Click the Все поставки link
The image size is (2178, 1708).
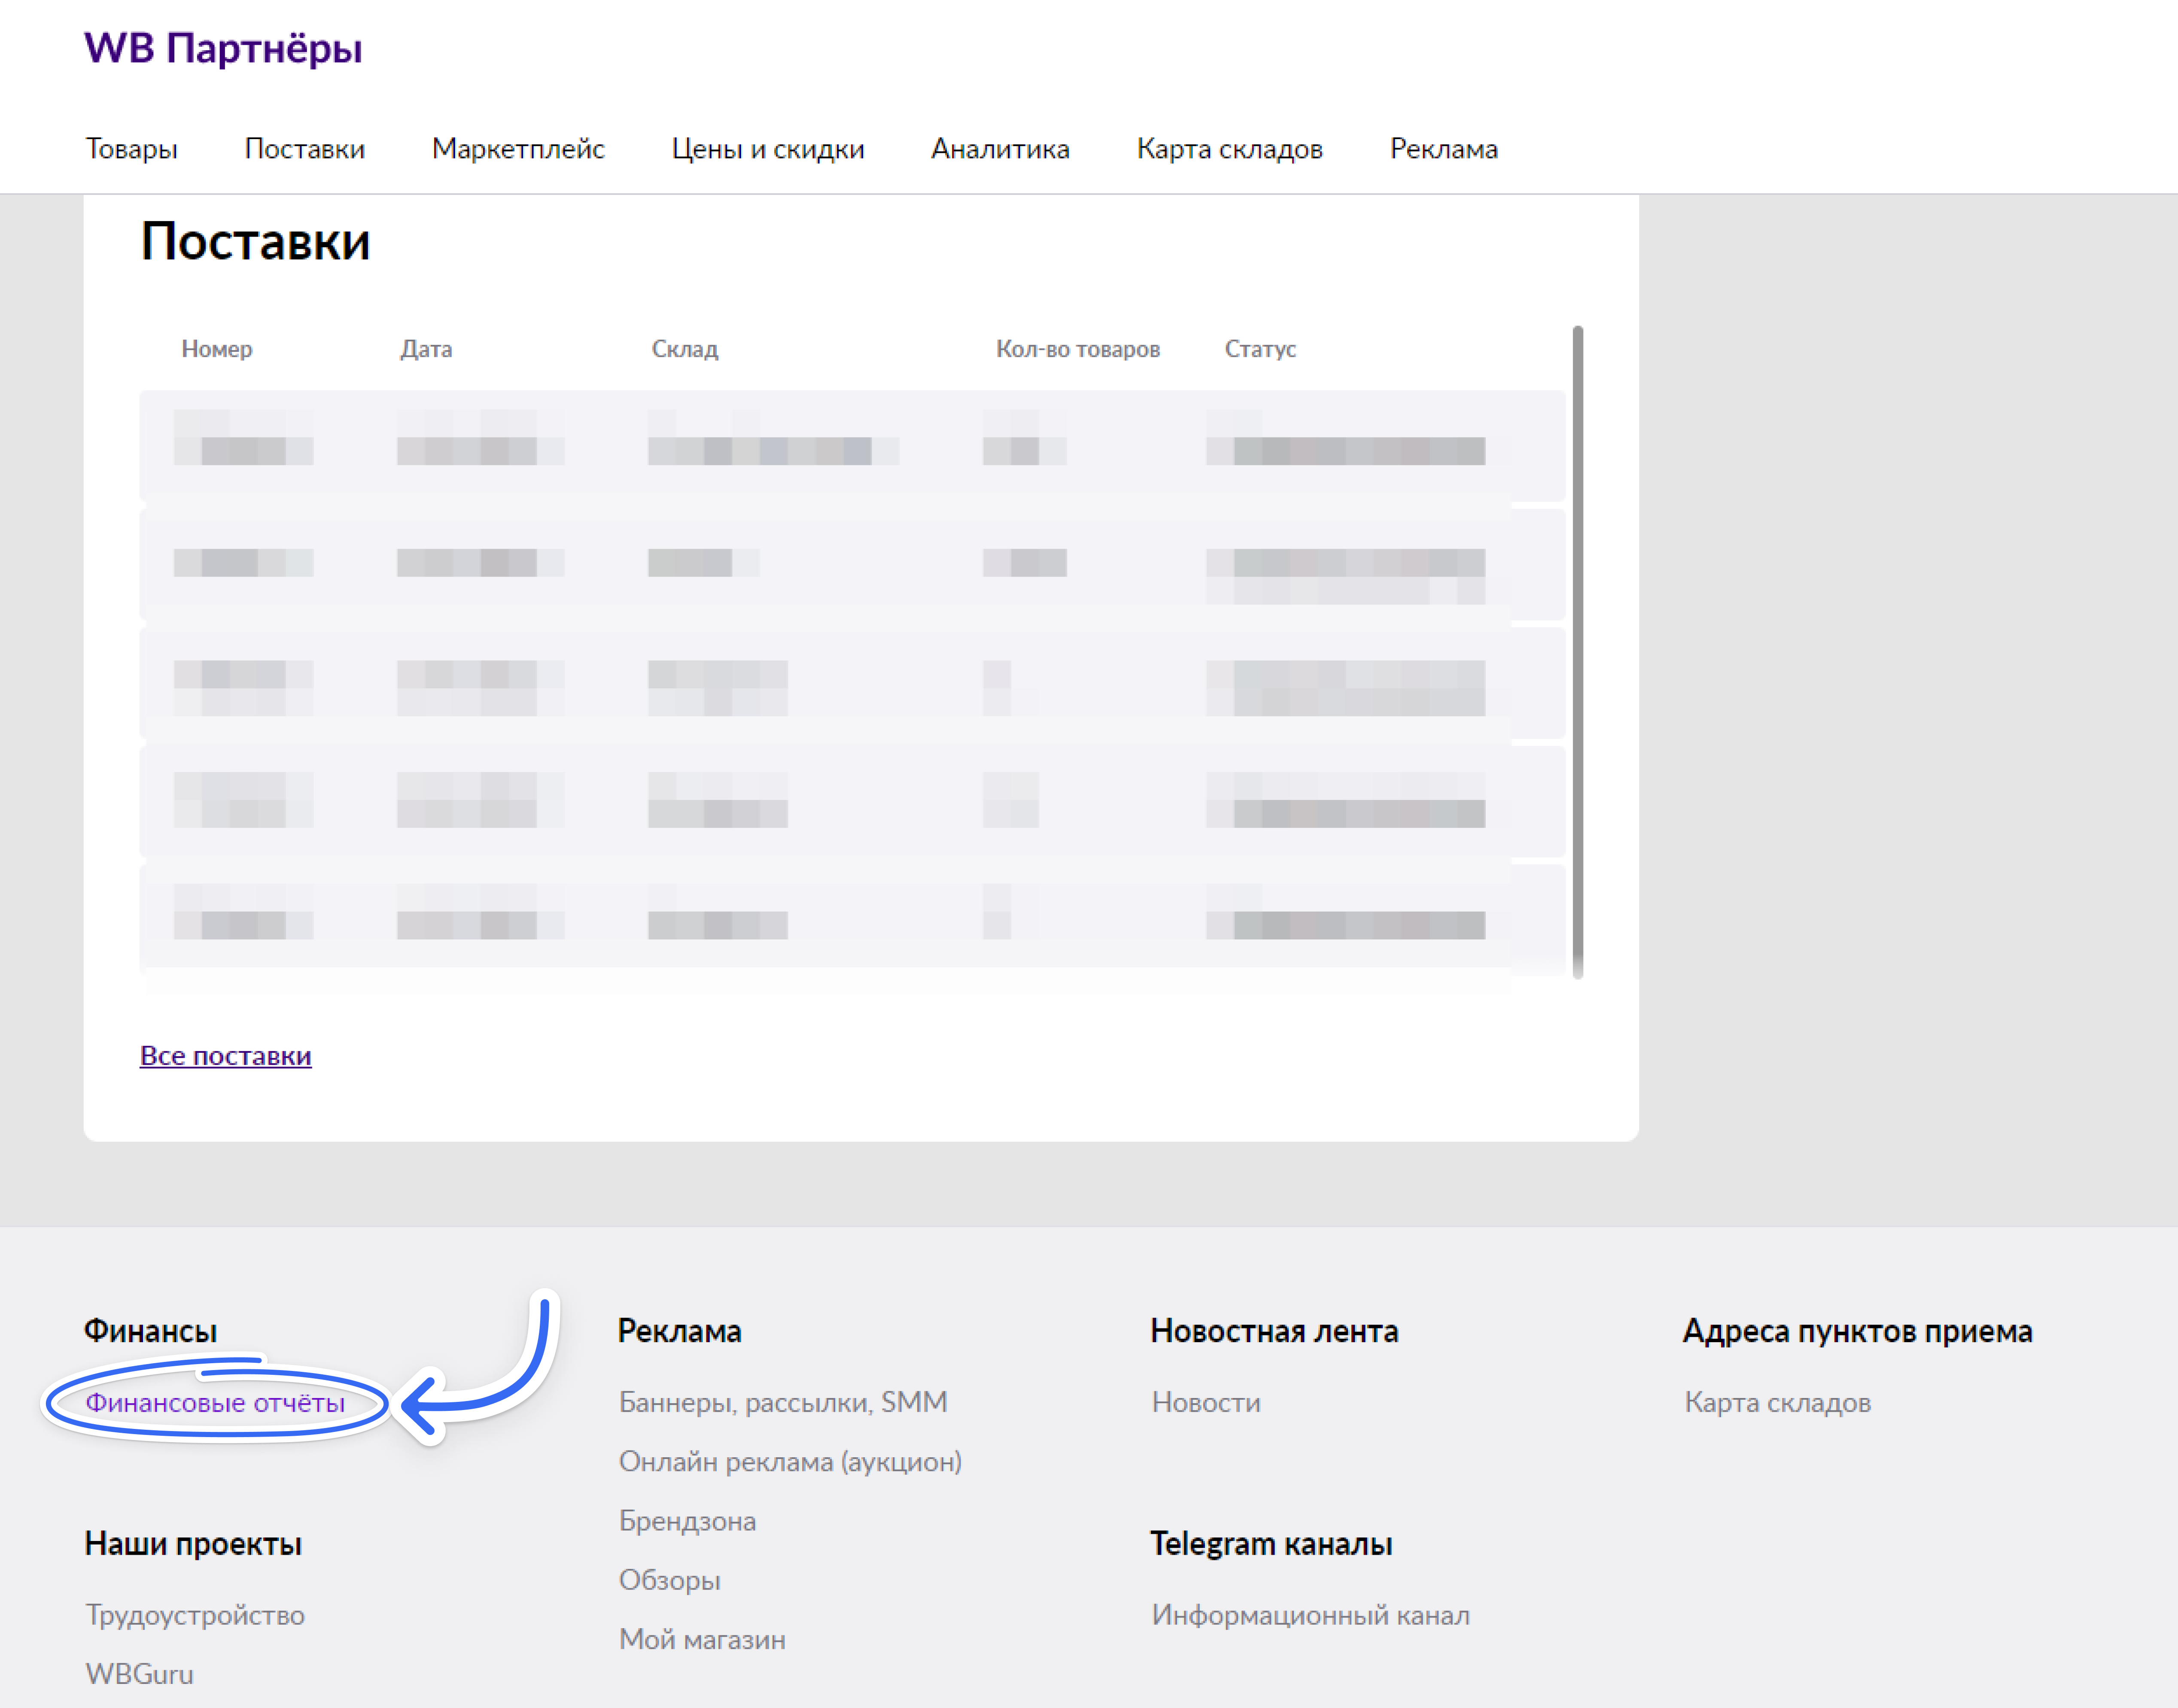click(226, 1056)
